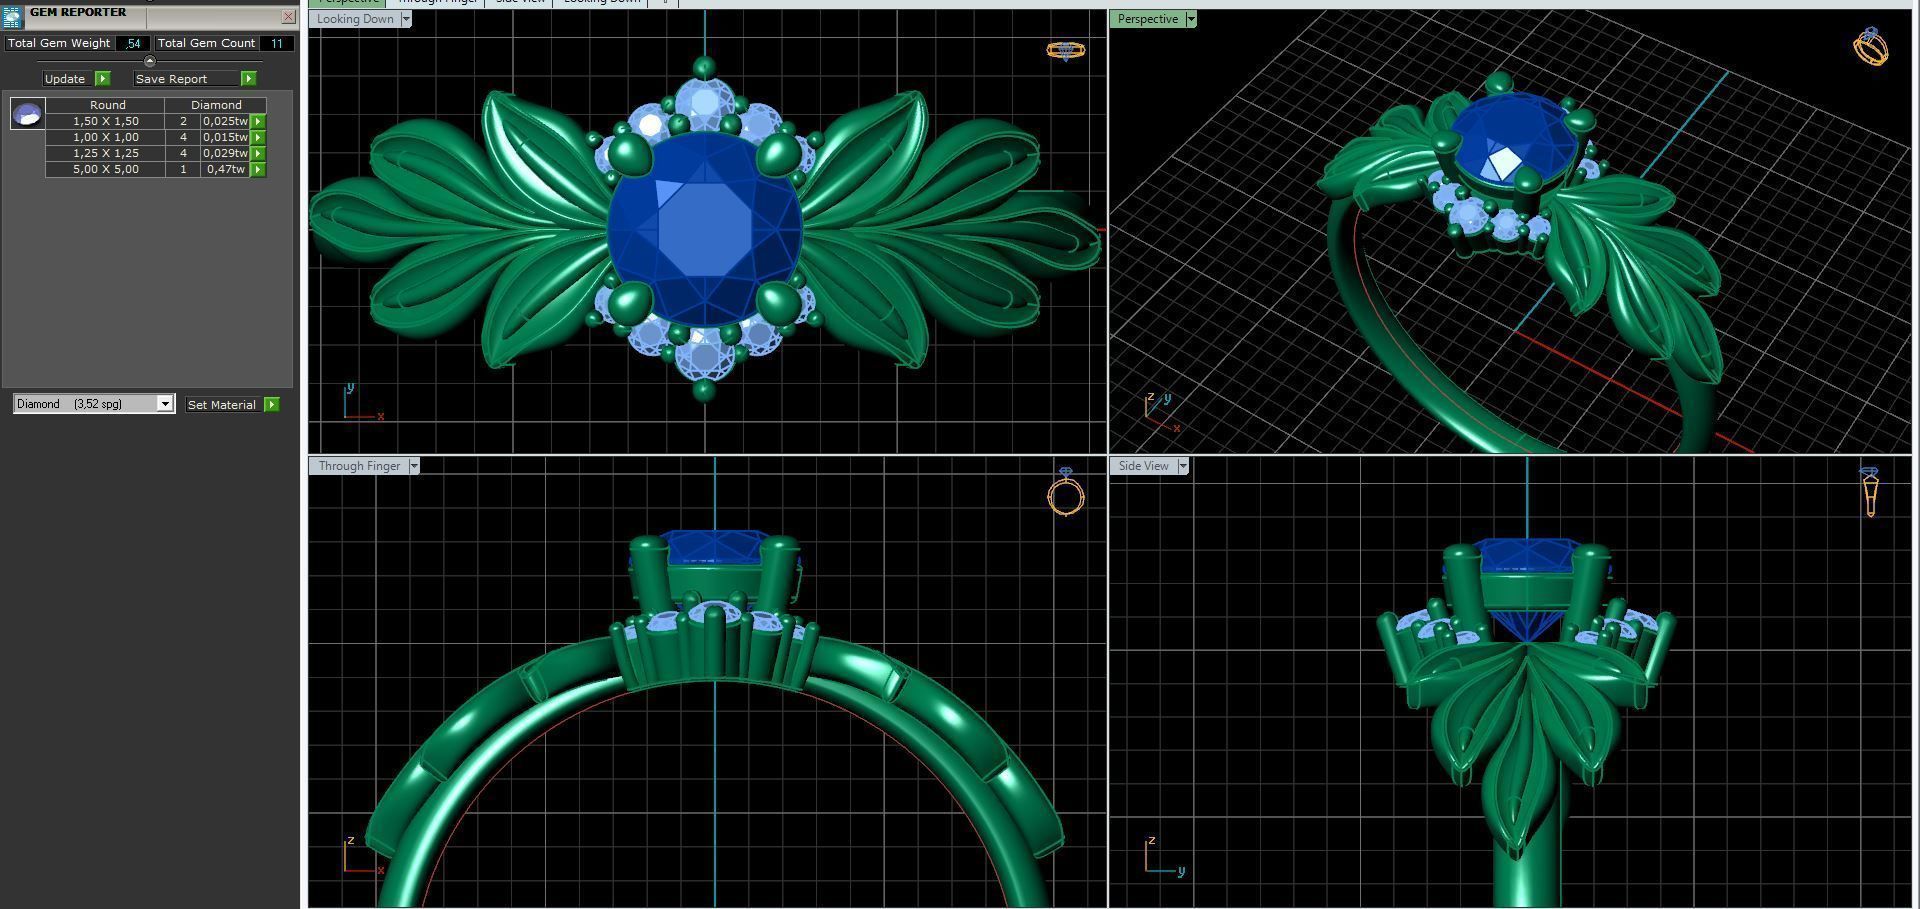Click the 'Diamond' column header

pyautogui.click(x=216, y=105)
